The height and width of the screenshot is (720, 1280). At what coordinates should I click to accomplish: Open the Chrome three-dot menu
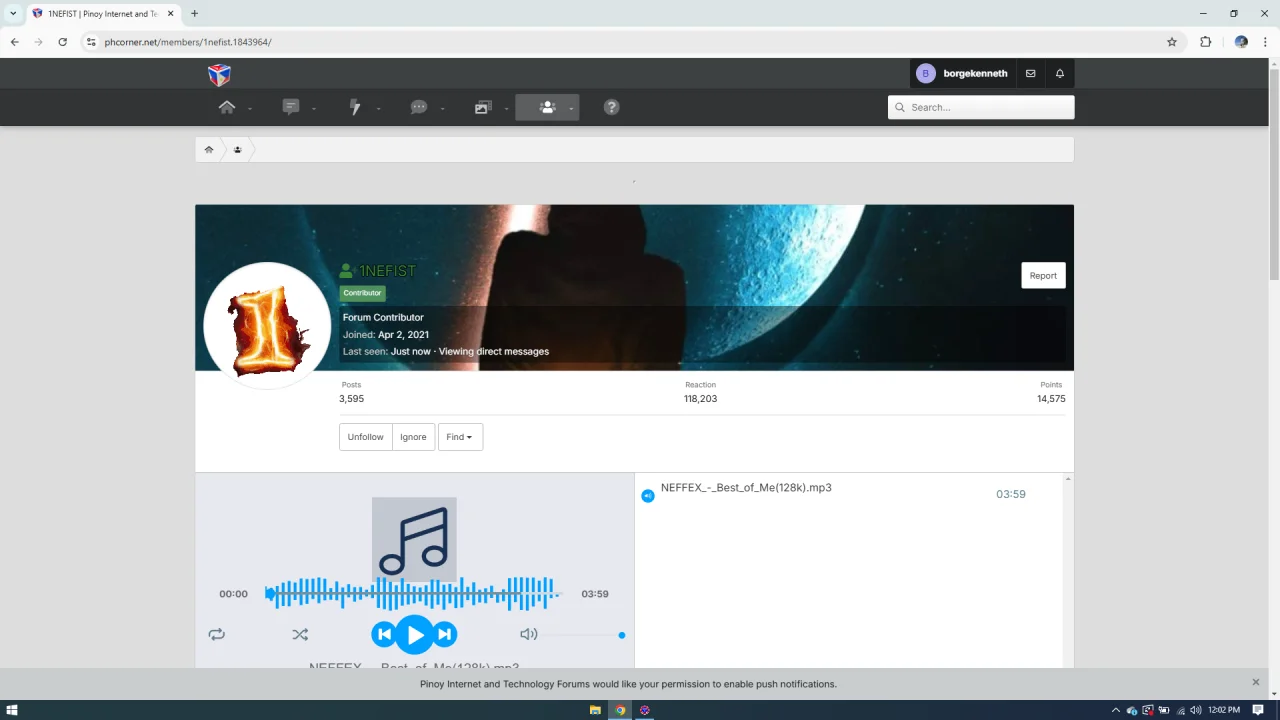tap(1266, 42)
